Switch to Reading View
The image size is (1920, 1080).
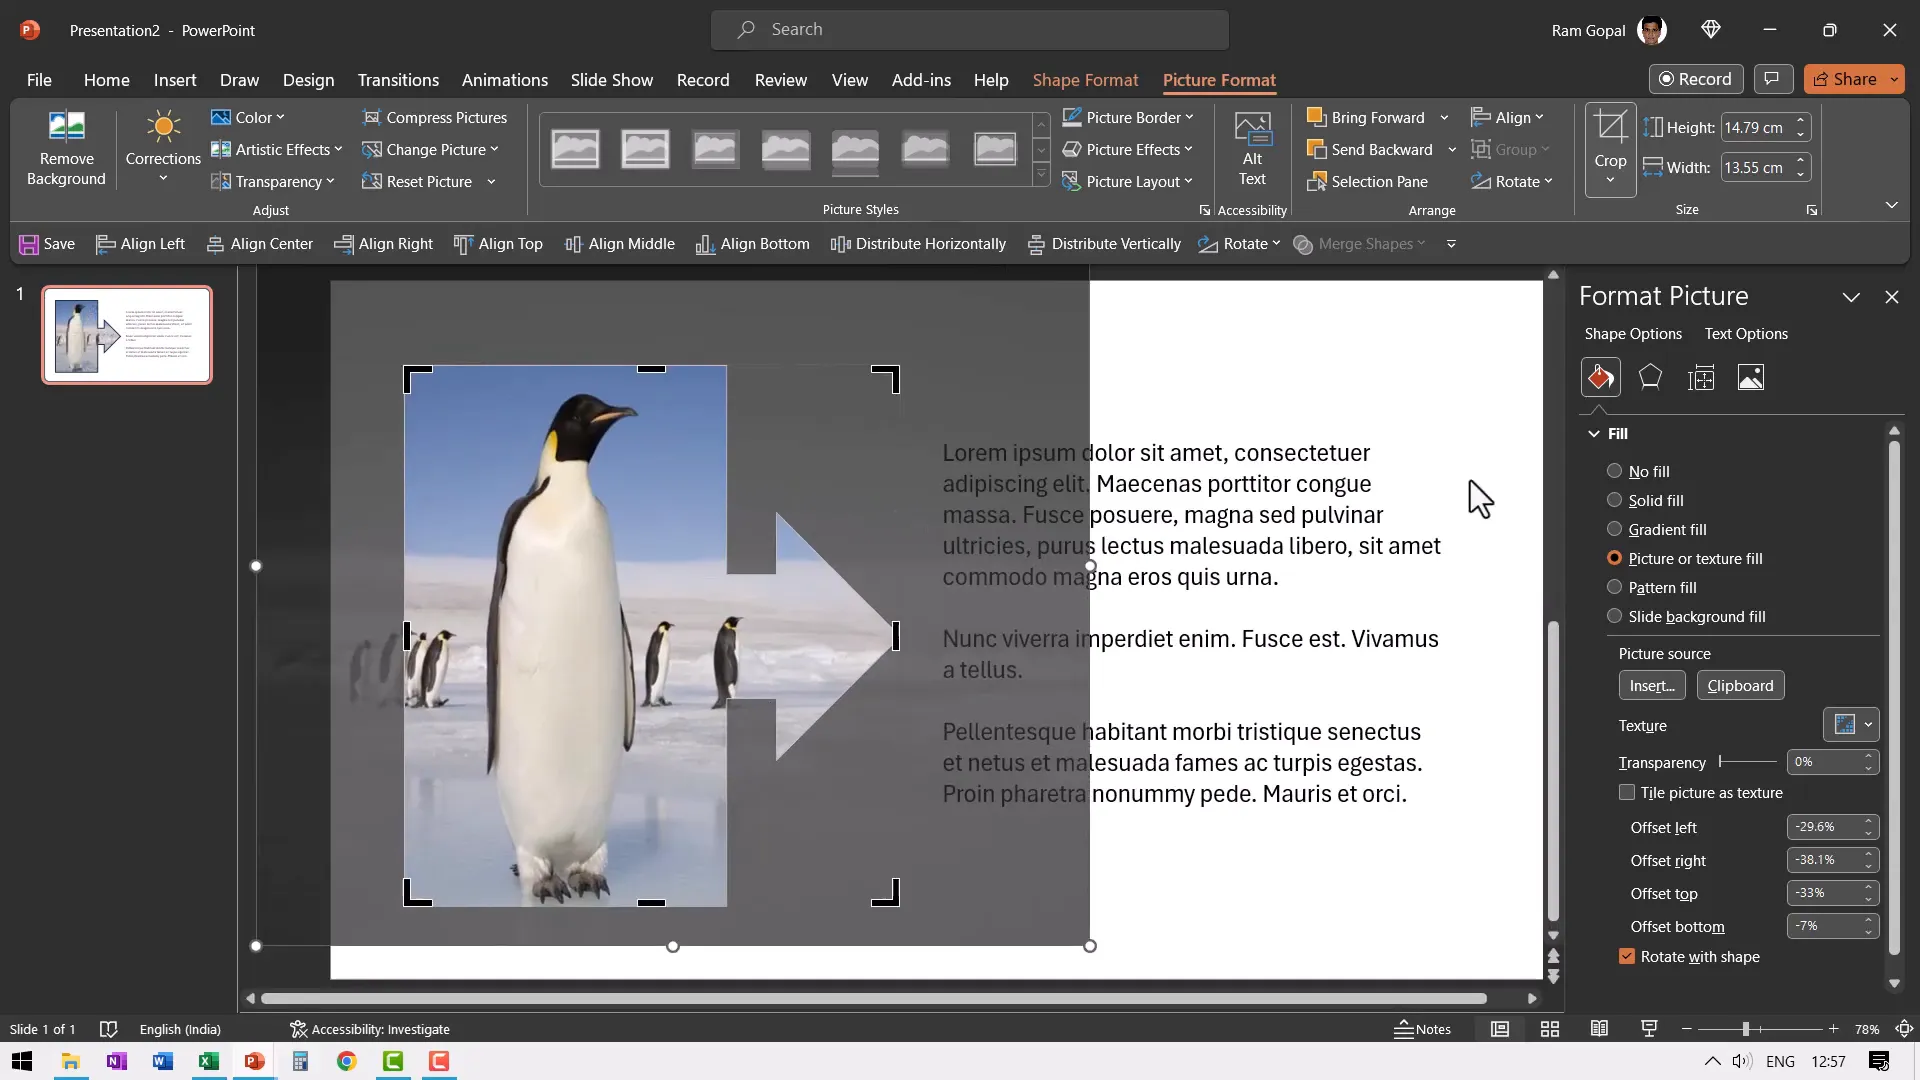(1599, 1029)
